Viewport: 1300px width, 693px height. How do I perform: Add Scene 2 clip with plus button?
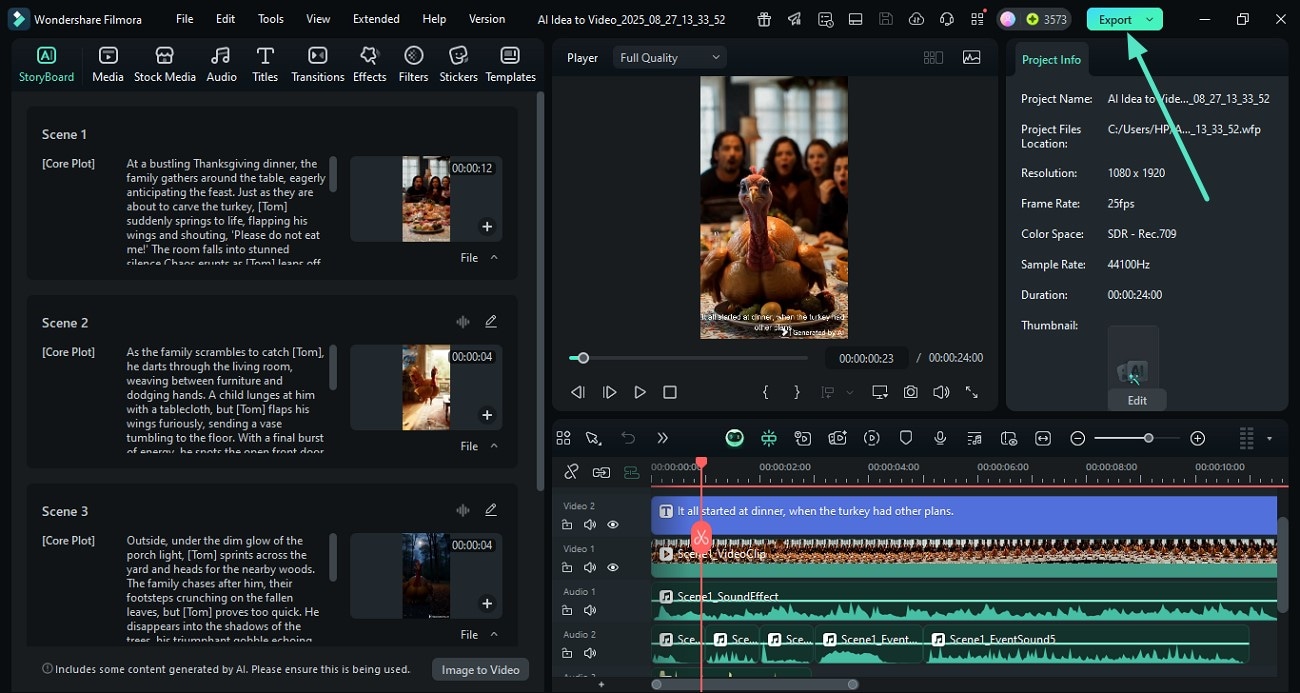point(487,415)
